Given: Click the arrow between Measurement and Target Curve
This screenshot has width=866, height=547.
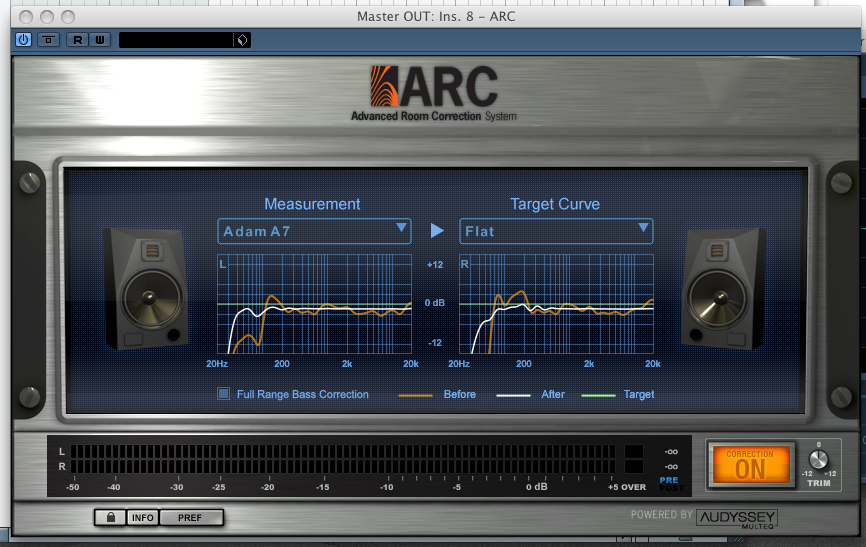Looking at the screenshot, I should click(x=437, y=230).
